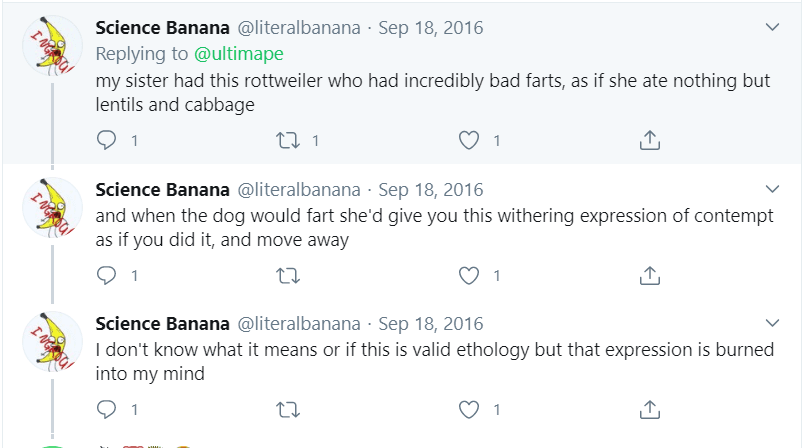Reply to the withering expression tweet
805x448 pixels.
(x=106, y=275)
